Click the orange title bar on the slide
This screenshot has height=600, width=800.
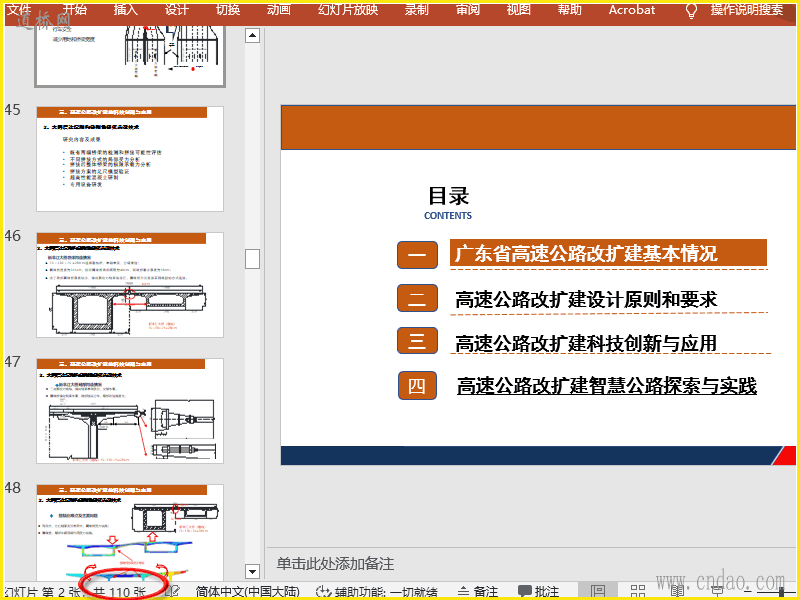point(538,128)
